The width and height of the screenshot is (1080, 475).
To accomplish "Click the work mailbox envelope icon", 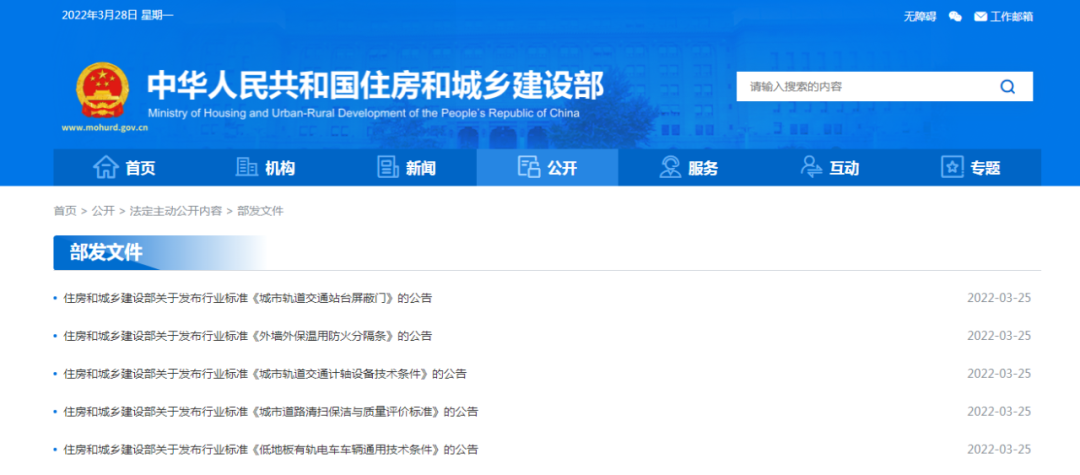I will pyautogui.click(x=981, y=17).
